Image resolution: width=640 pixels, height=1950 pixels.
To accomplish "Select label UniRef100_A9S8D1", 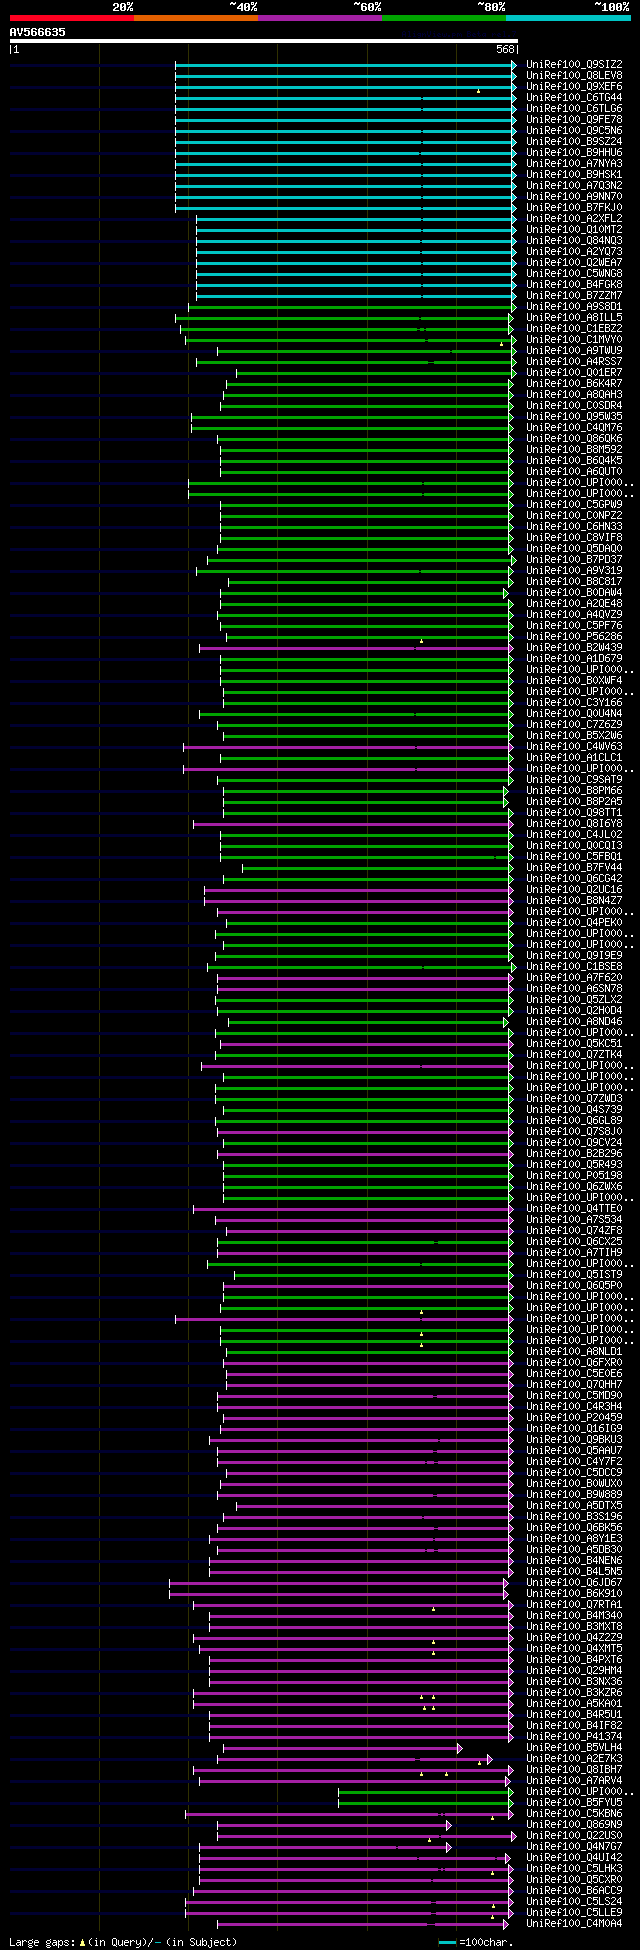I will coord(574,307).
